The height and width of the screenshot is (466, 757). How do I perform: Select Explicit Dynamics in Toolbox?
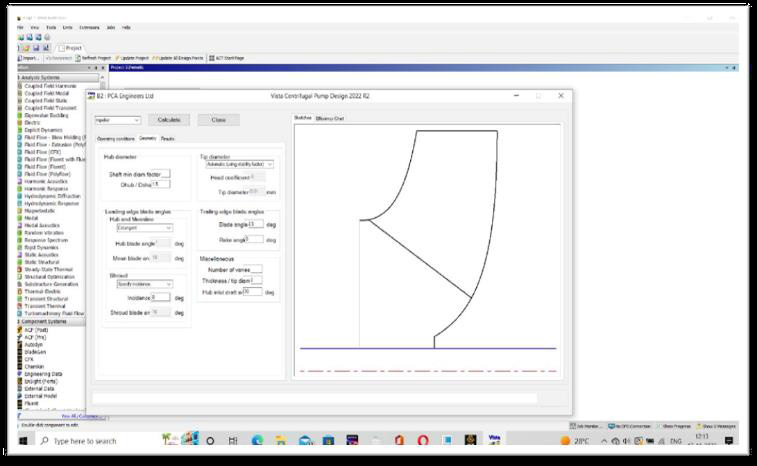[43, 130]
